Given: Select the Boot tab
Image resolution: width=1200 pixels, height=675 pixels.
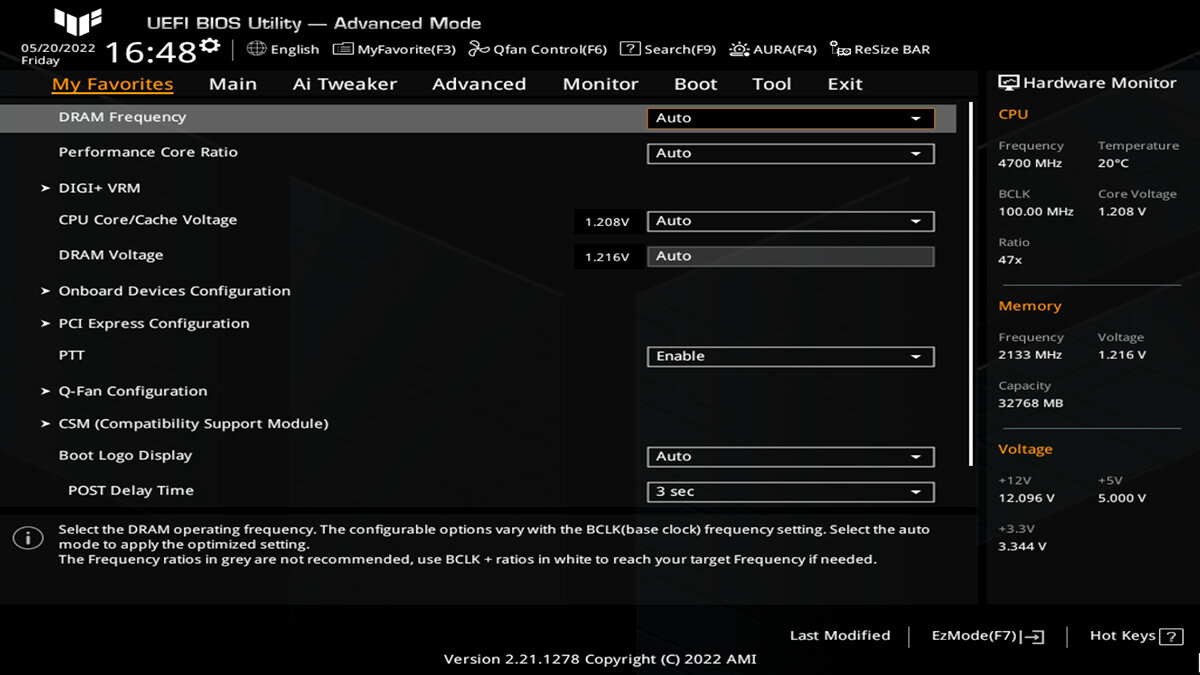Looking at the screenshot, I should pyautogui.click(x=696, y=84).
